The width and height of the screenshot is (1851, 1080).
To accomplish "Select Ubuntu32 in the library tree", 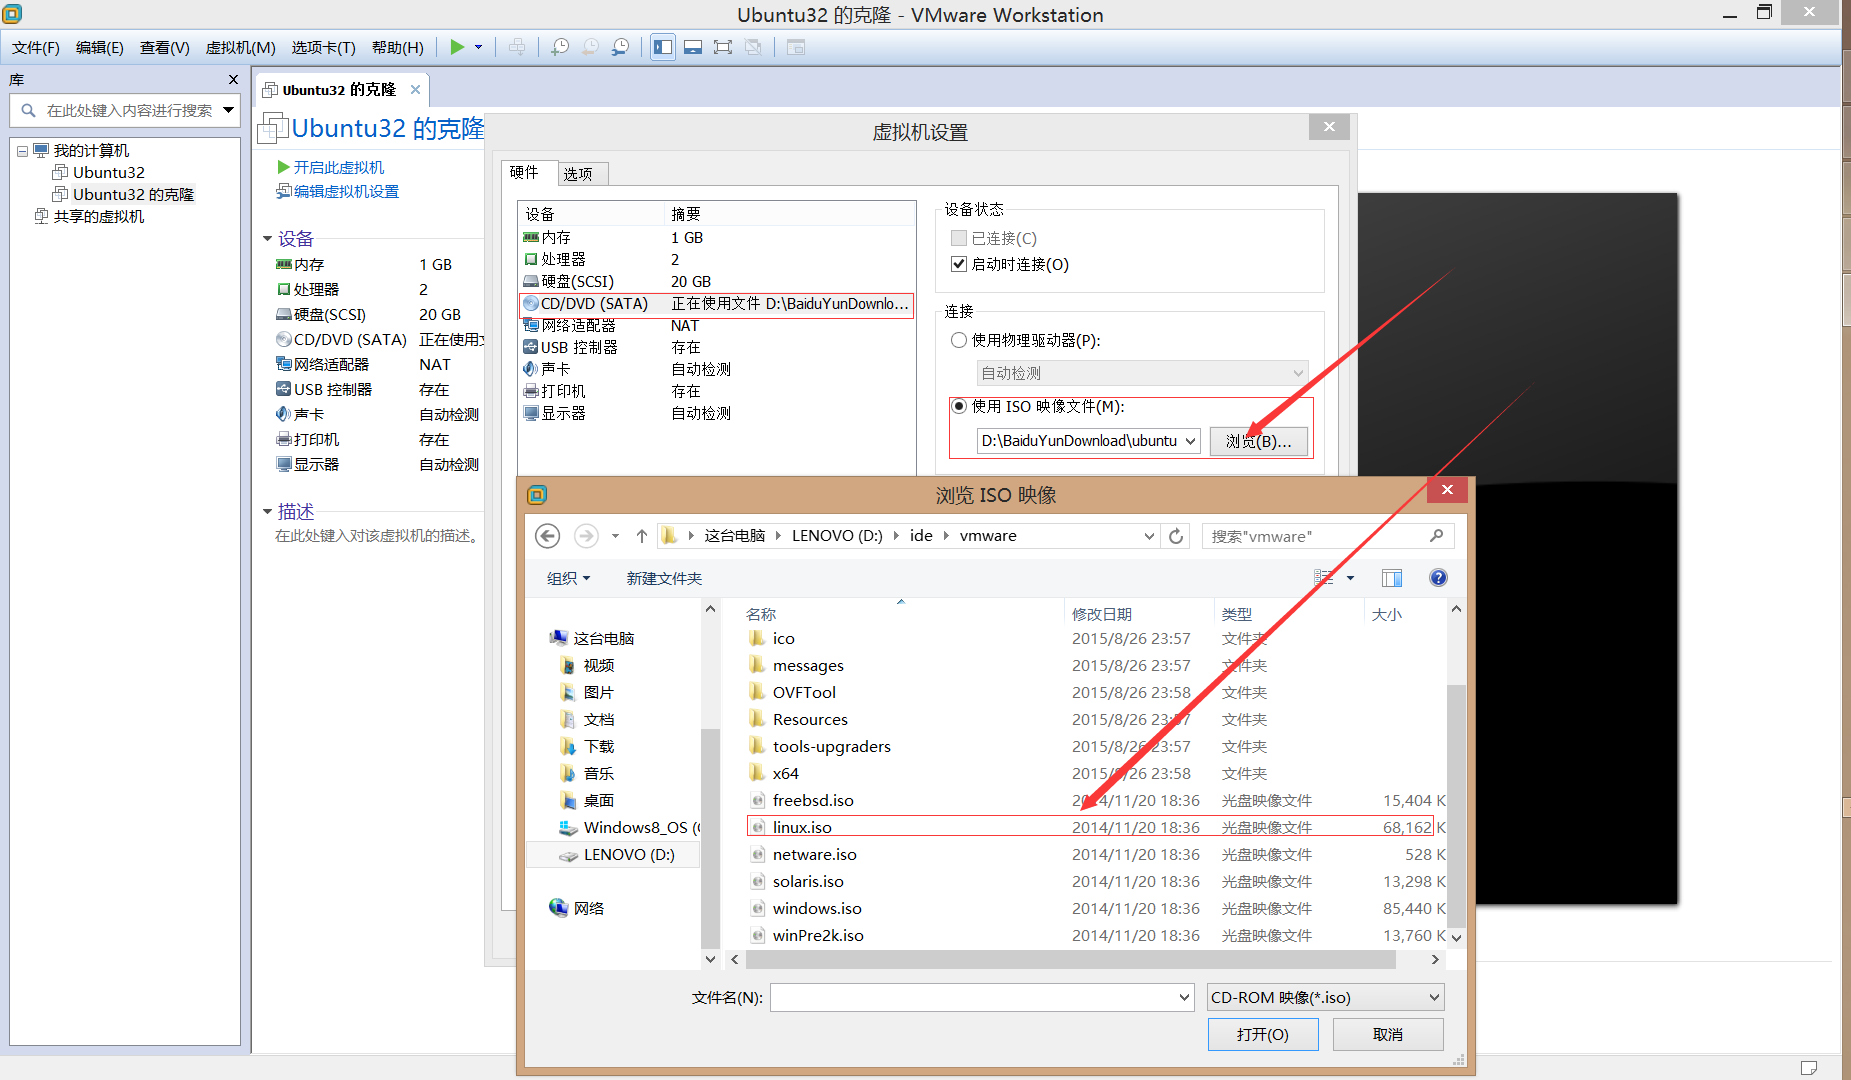I will (x=108, y=172).
